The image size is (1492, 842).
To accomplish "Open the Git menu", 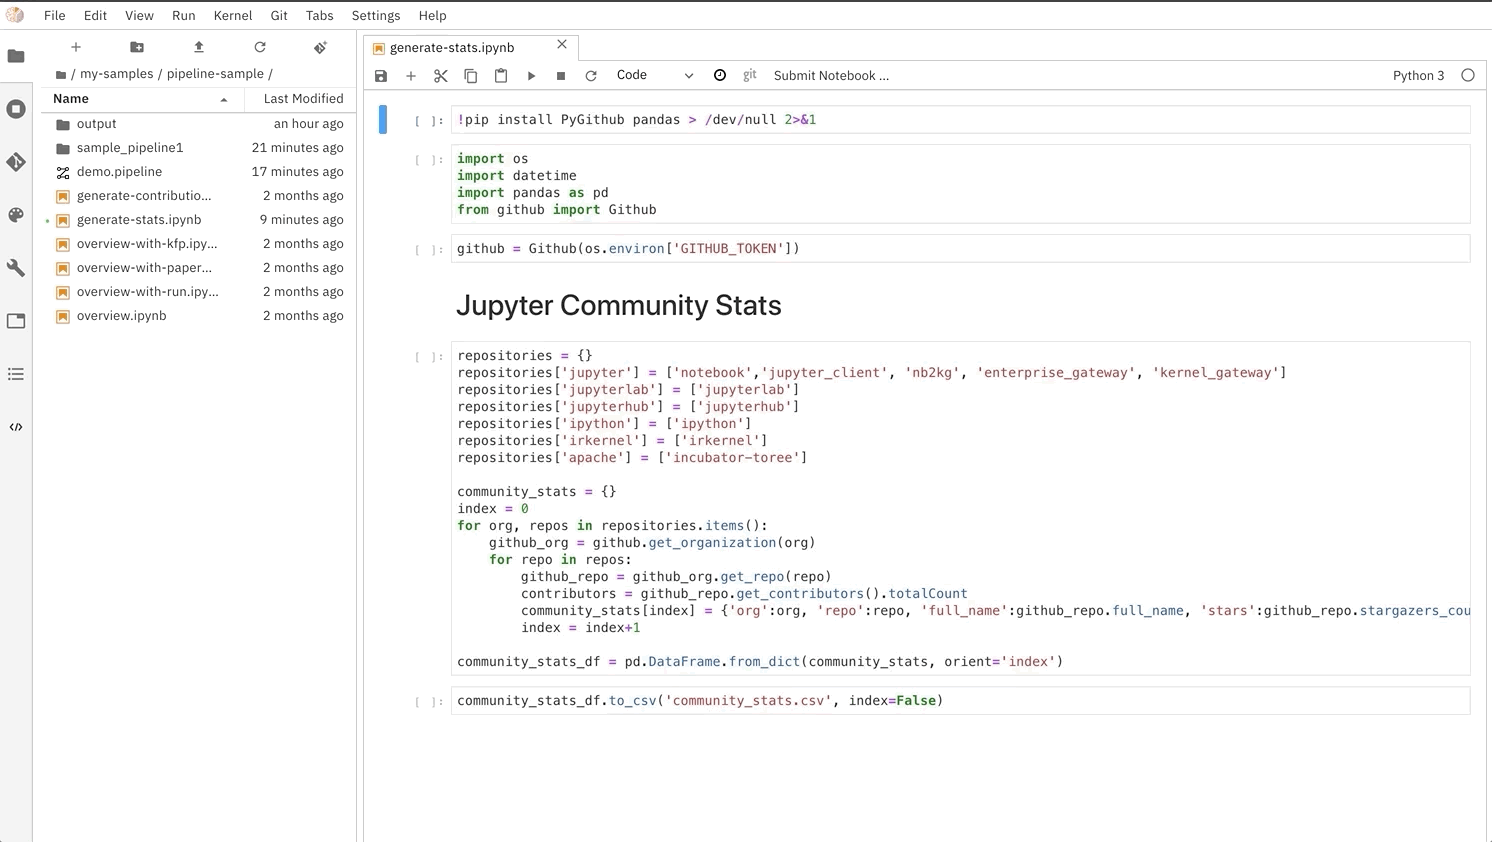I will pyautogui.click(x=279, y=15).
